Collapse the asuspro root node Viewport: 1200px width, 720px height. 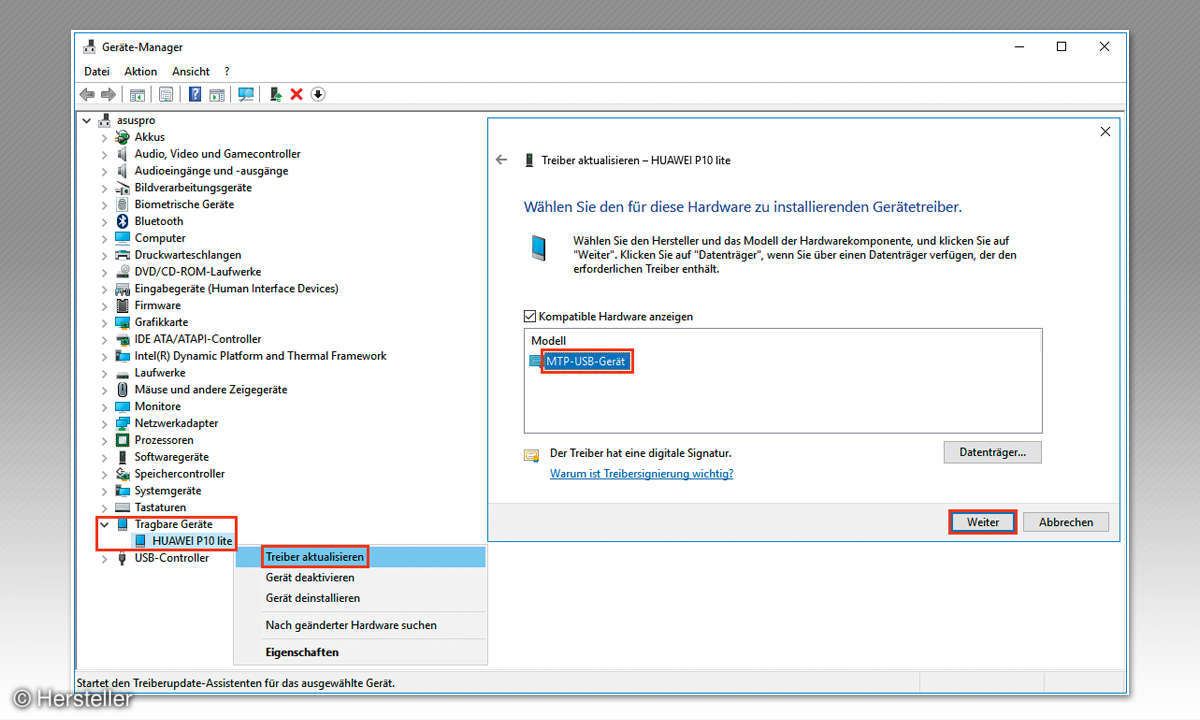(87, 120)
